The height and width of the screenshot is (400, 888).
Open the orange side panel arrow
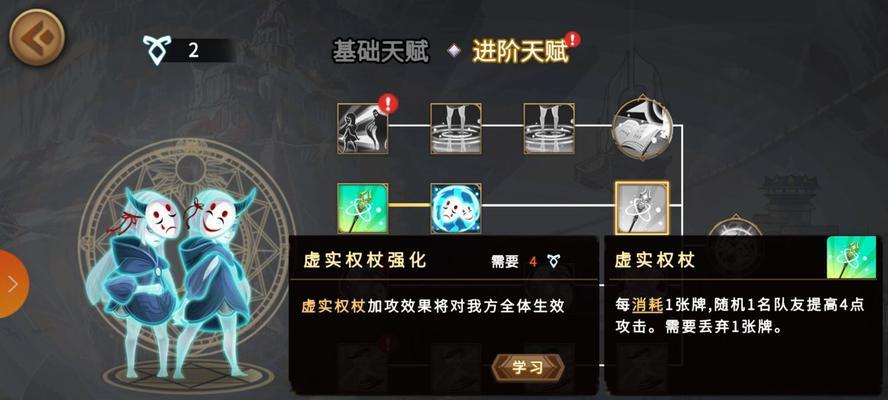point(12,283)
